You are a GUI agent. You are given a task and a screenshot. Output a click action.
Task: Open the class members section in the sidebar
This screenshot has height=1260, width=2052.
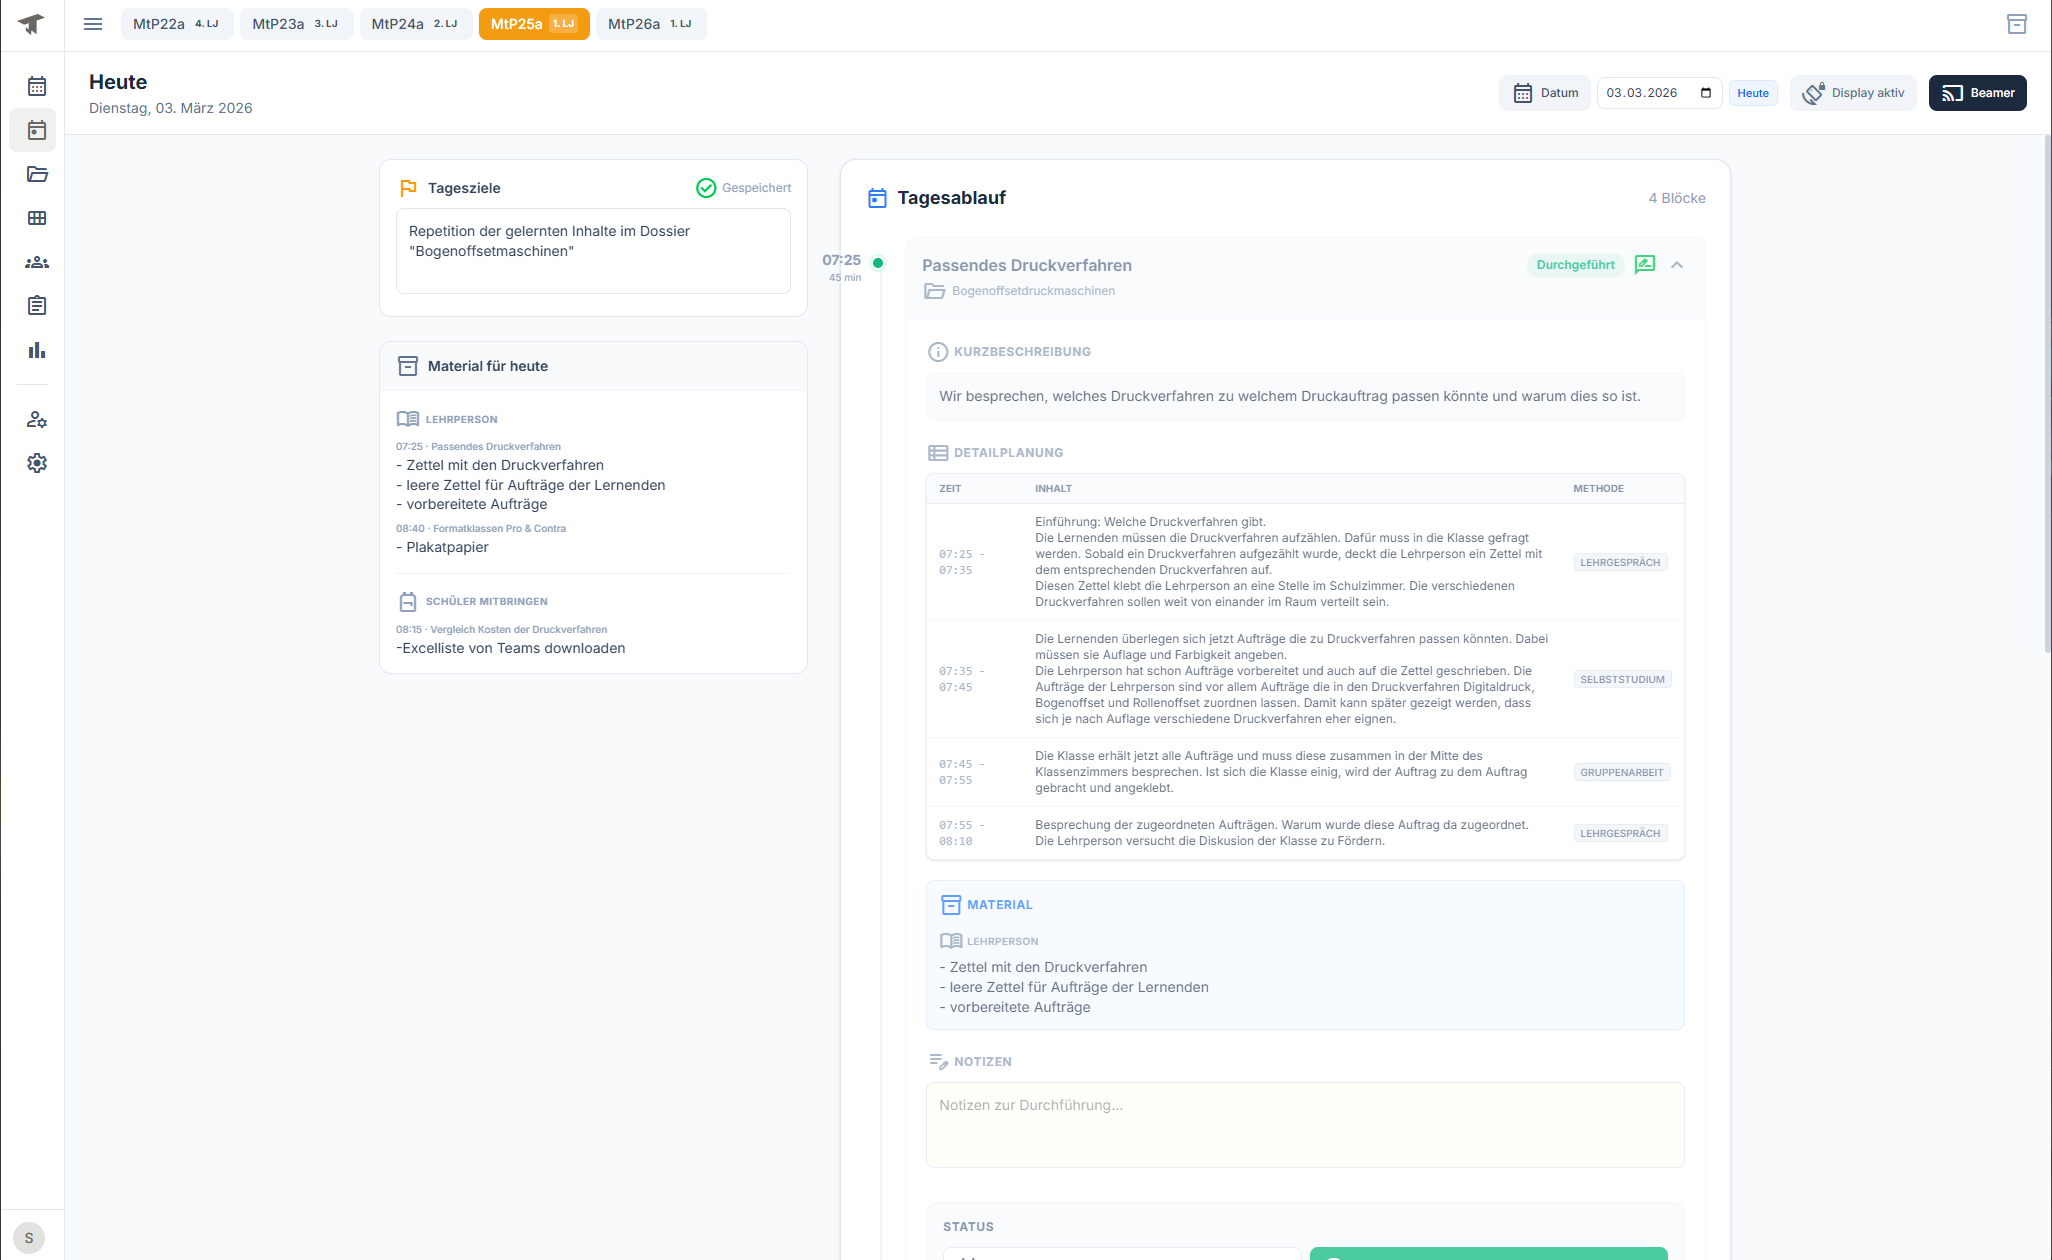pyautogui.click(x=36, y=262)
